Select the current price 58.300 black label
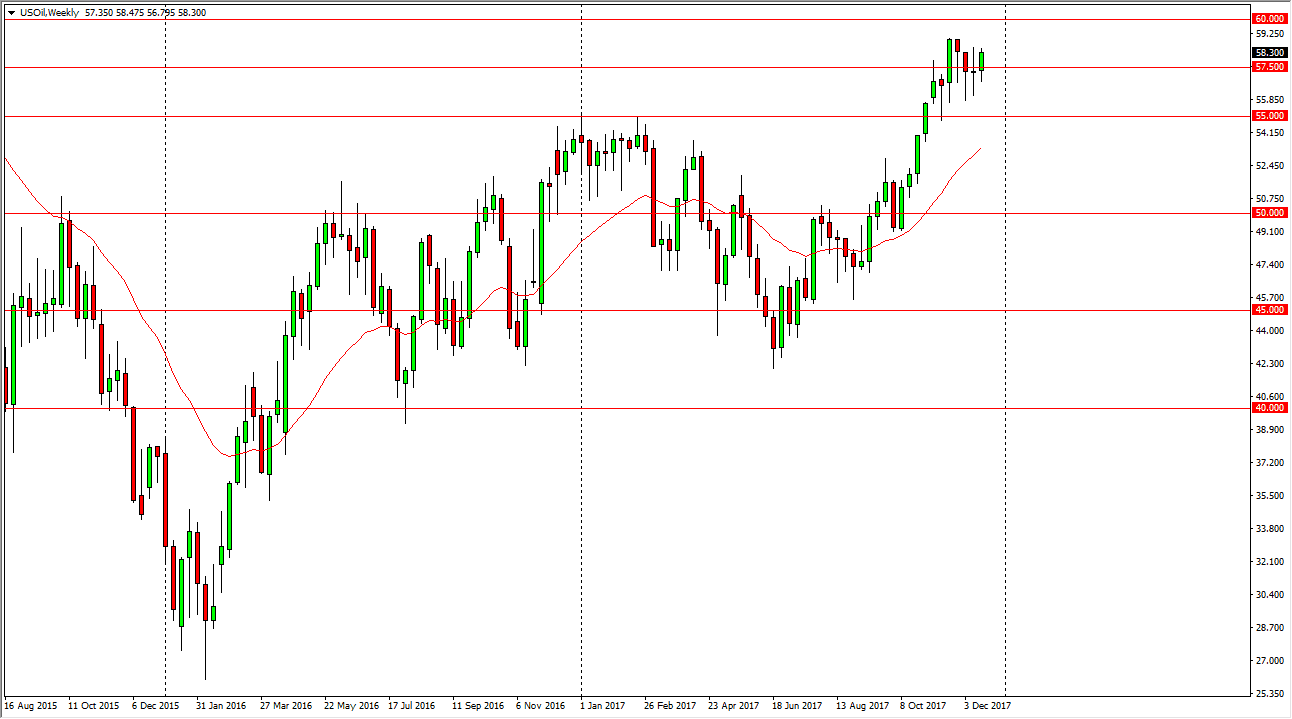The image size is (1292, 719). tap(1269, 53)
